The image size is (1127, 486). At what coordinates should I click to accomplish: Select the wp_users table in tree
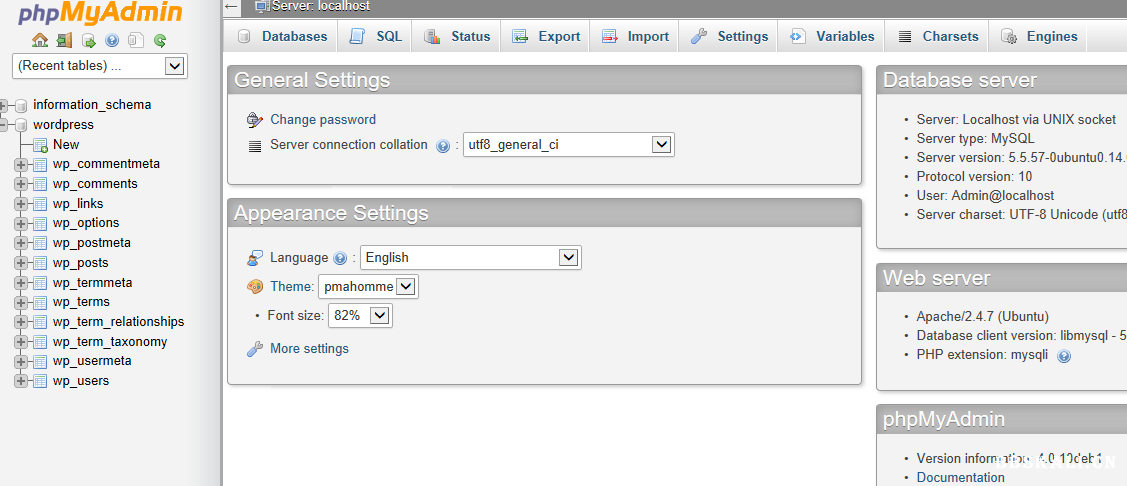(x=81, y=381)
